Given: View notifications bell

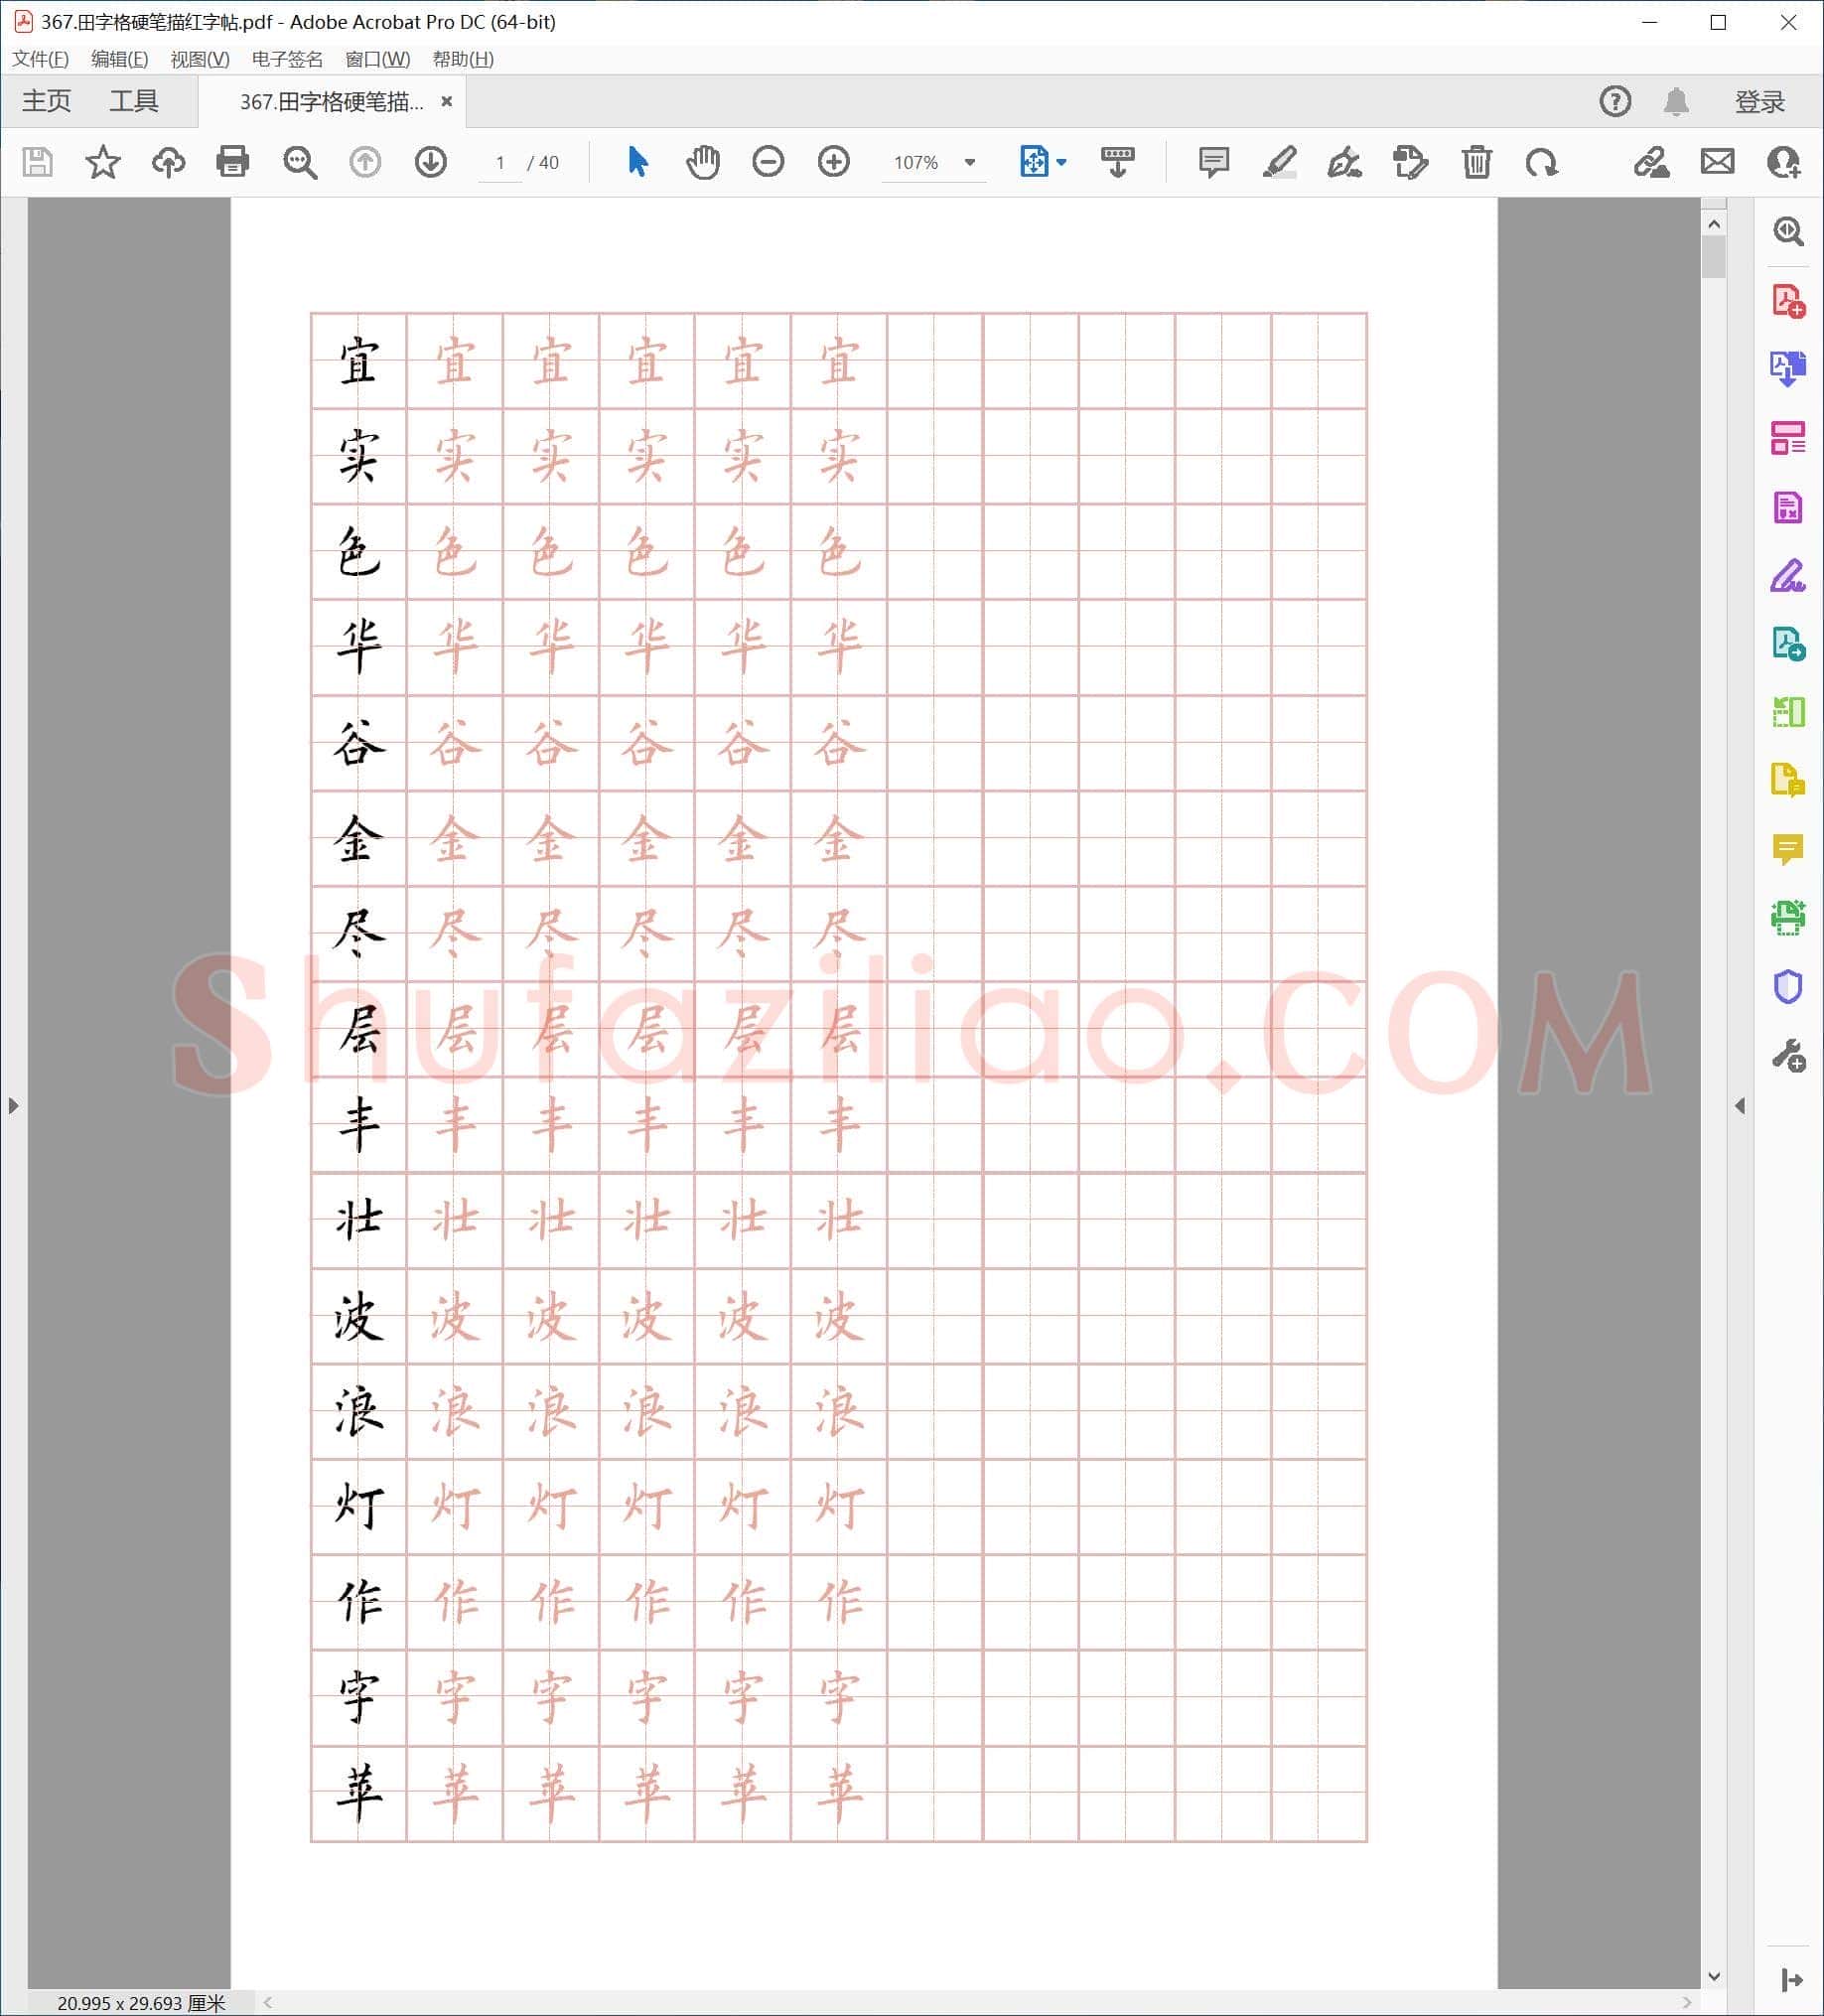Looking at the screenshot, I should (1676, 101).
